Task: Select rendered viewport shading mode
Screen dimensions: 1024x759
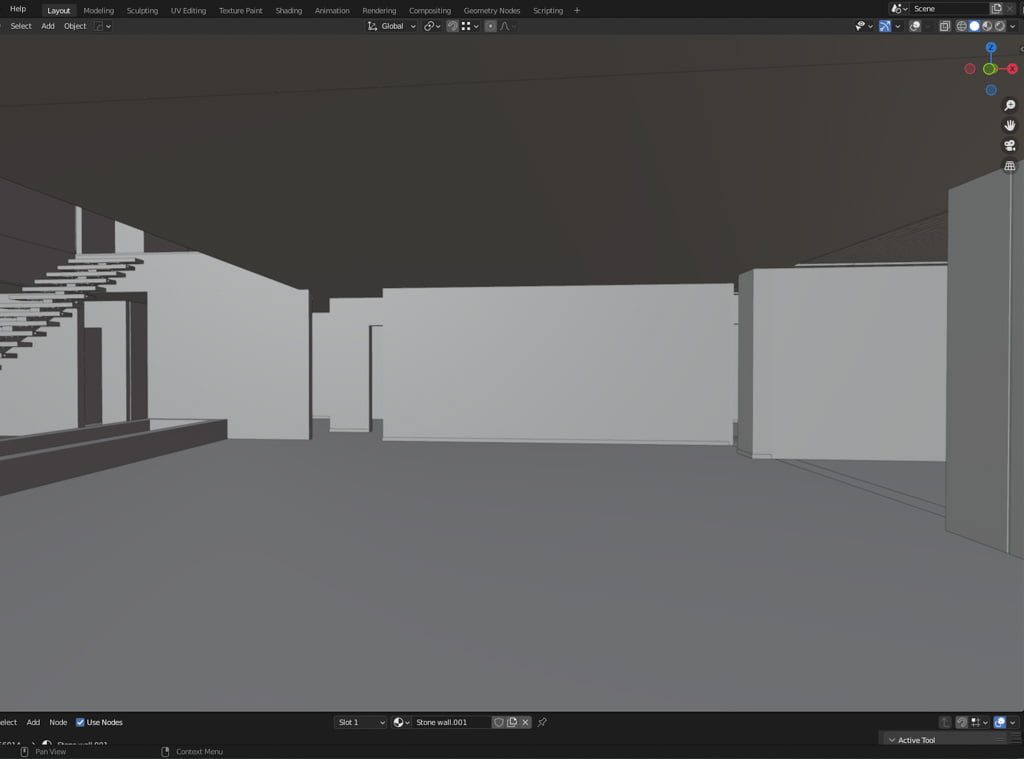Action: pyautogui.click(x=1000, y=26)
